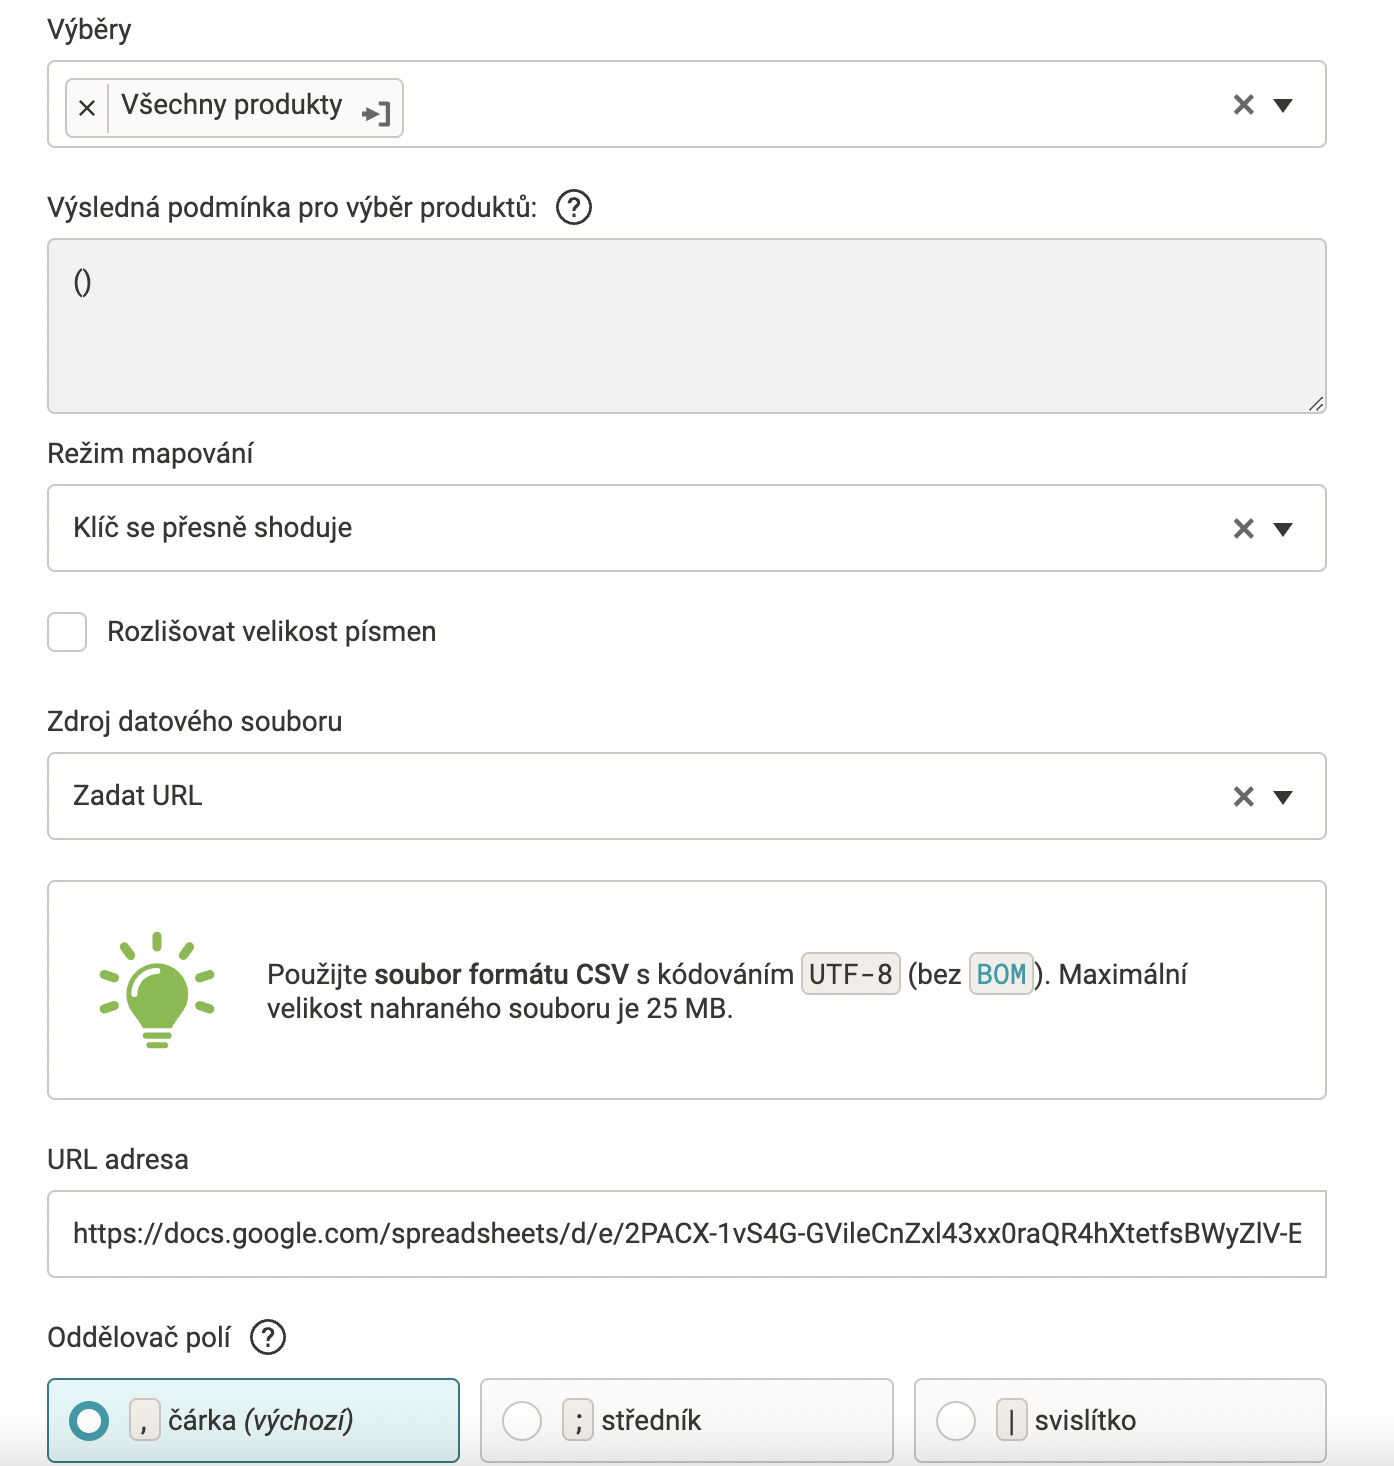Show help for Výsledná podmínka
The width and height of the screenshot is (1394, 1466).
(x=574, y=208)
